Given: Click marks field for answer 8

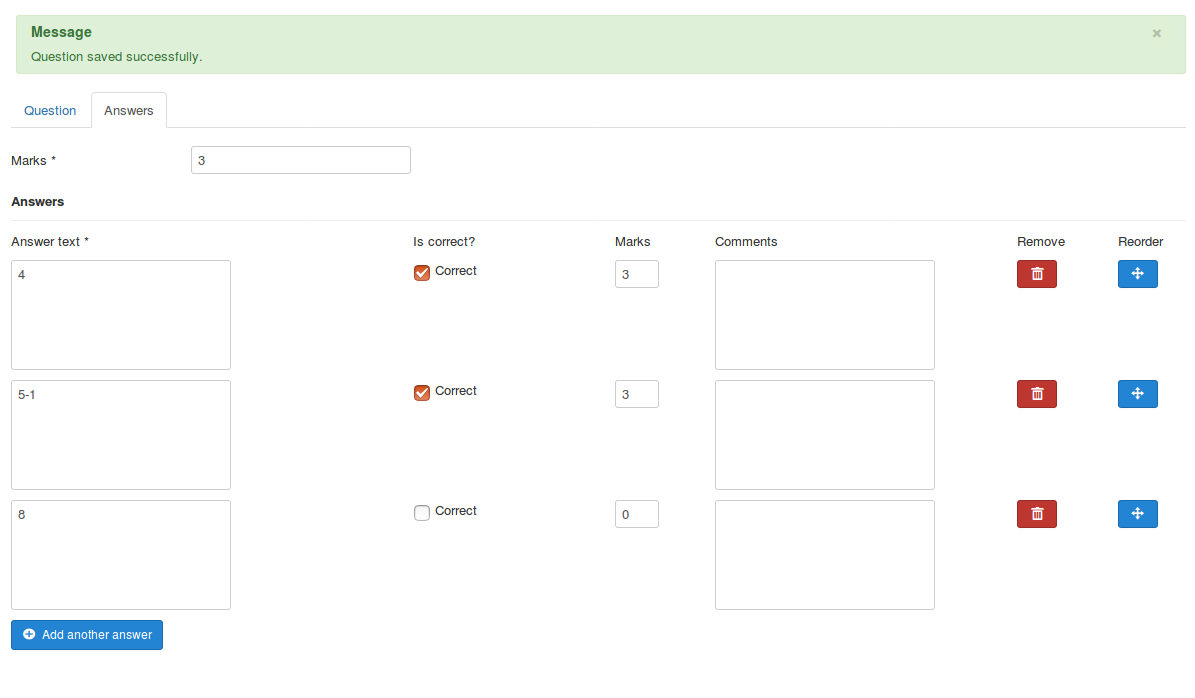Looking at the screenshot, I should [636, 514].
